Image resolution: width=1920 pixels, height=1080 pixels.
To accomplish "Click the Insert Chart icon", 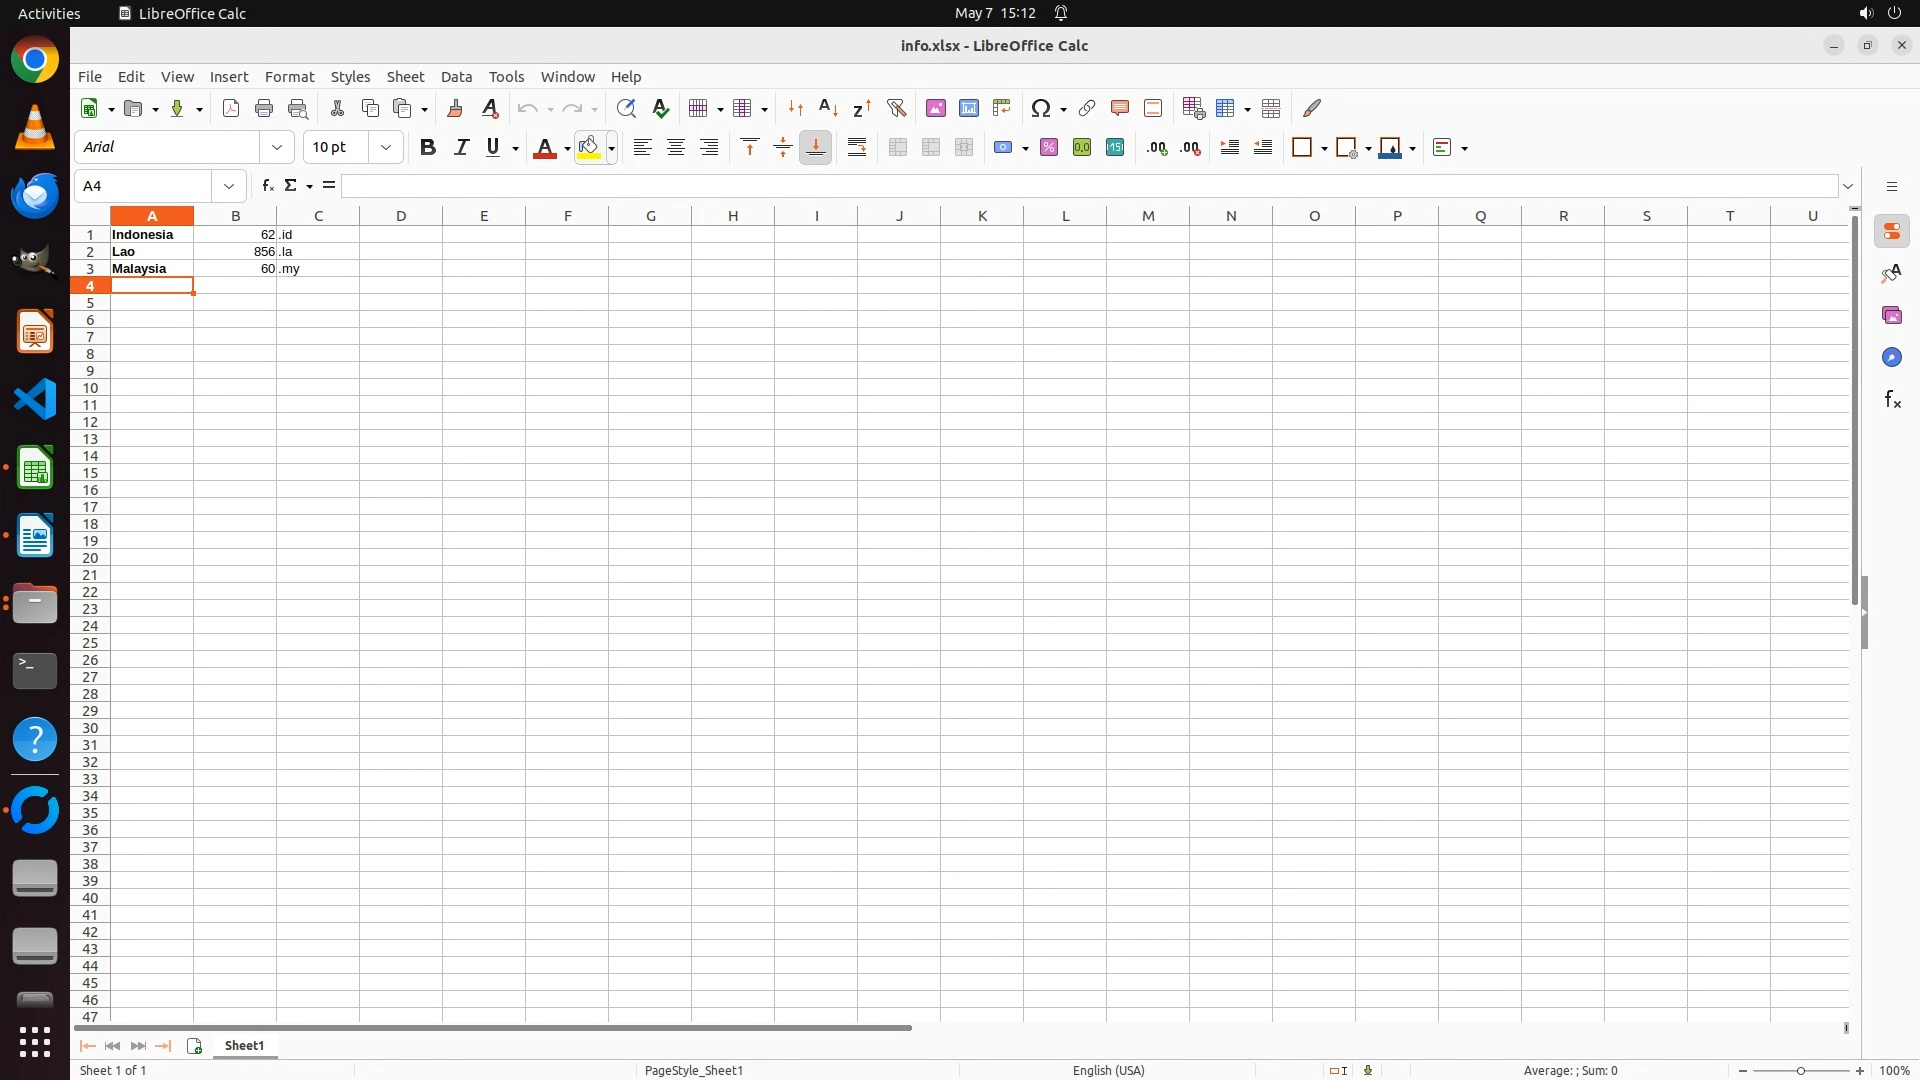I will (968, 108).
